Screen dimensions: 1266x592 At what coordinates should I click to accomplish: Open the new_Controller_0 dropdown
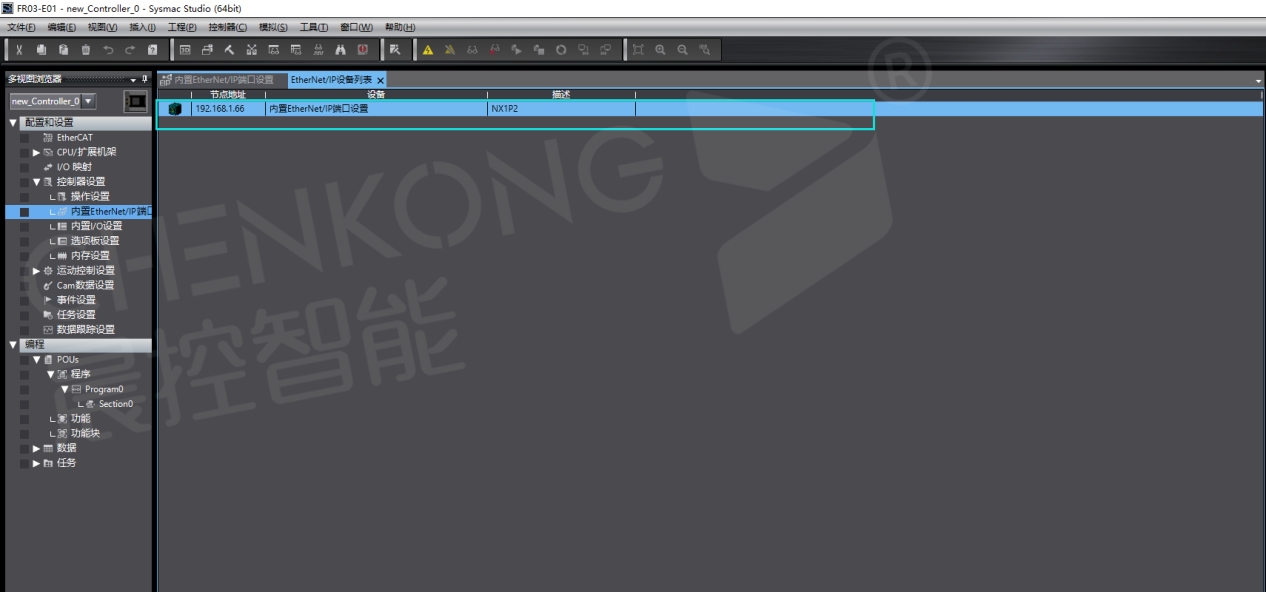[x=89, y=101]
